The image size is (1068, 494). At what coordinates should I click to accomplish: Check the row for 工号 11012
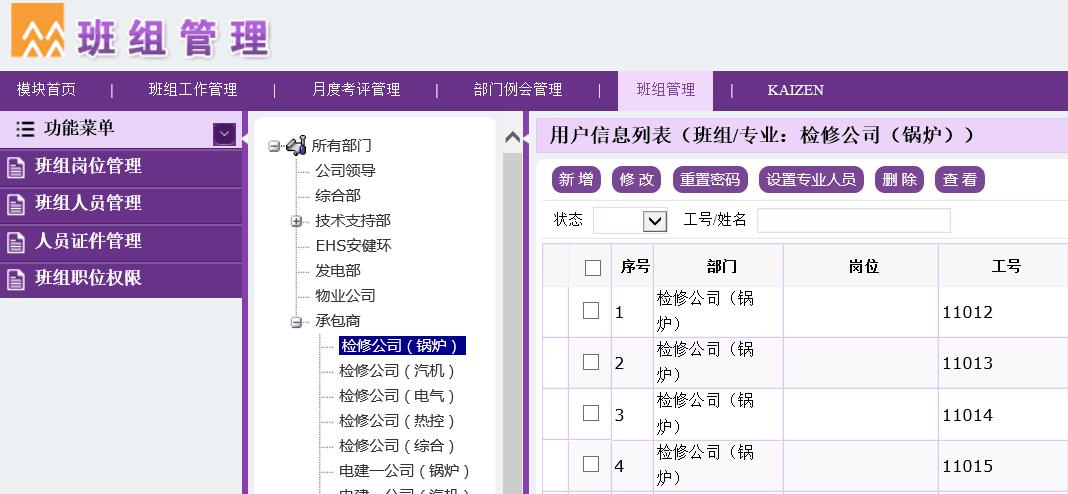point(591,311)
